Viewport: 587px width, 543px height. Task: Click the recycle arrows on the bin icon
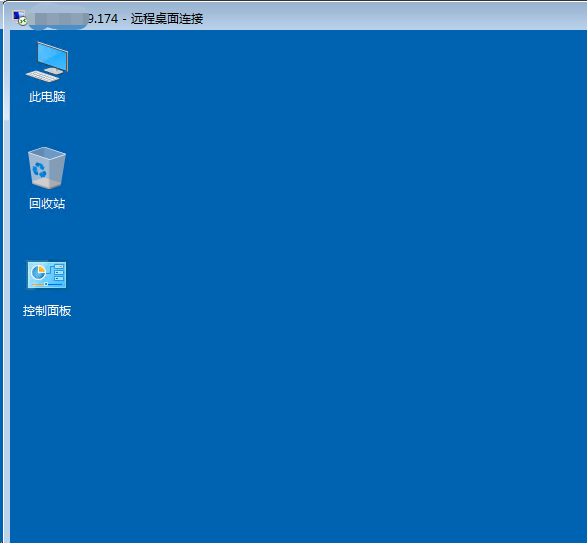[39, 170]
